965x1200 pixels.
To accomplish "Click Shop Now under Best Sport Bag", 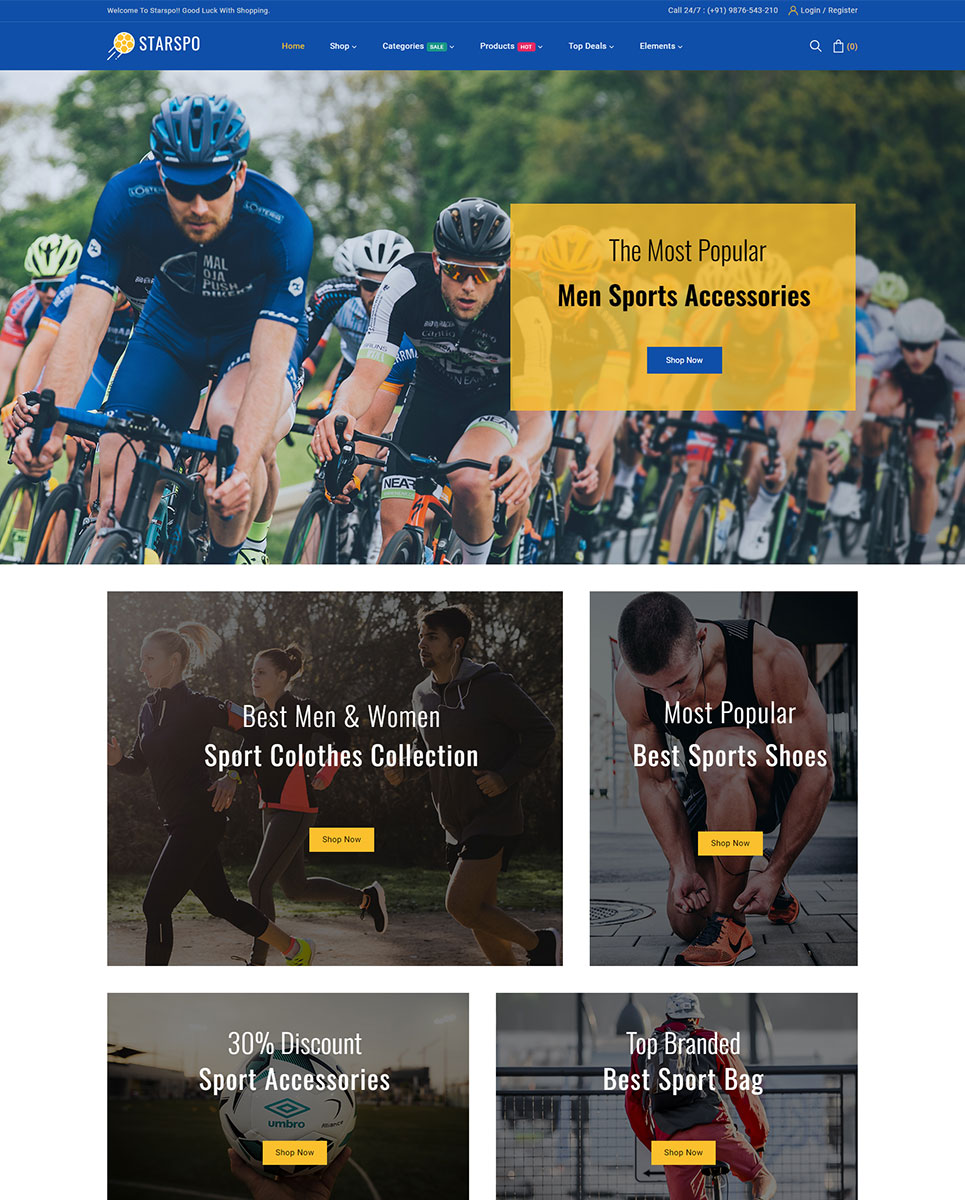I will 683,1152.
